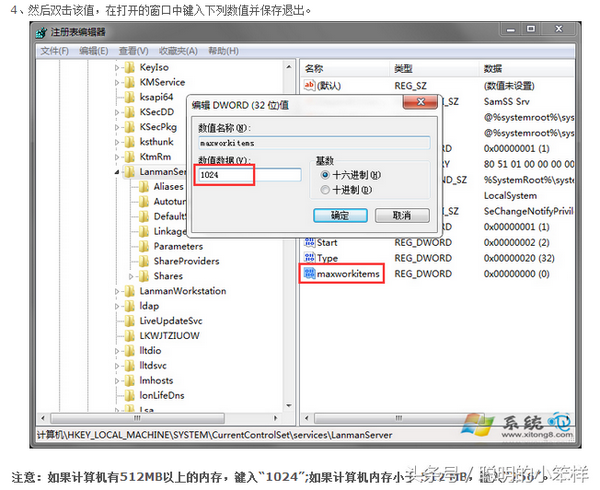The width and height of the screenshot is (600, 490).
Task: Click the 数值数据 input field
Action: (249, 175)
